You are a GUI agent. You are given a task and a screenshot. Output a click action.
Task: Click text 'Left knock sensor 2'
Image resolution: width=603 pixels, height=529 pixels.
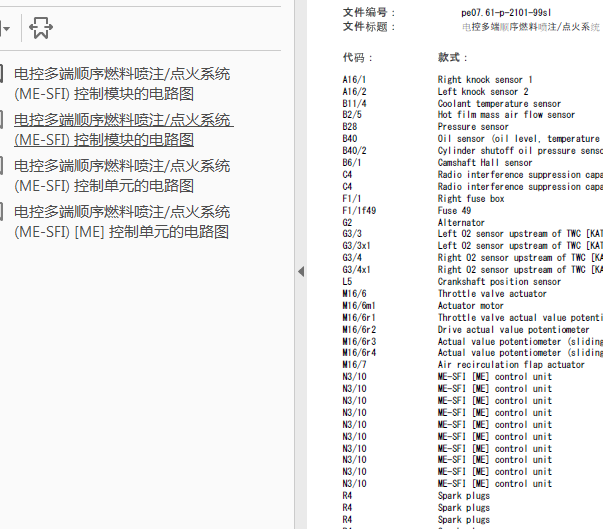click(x=483, y=91)
